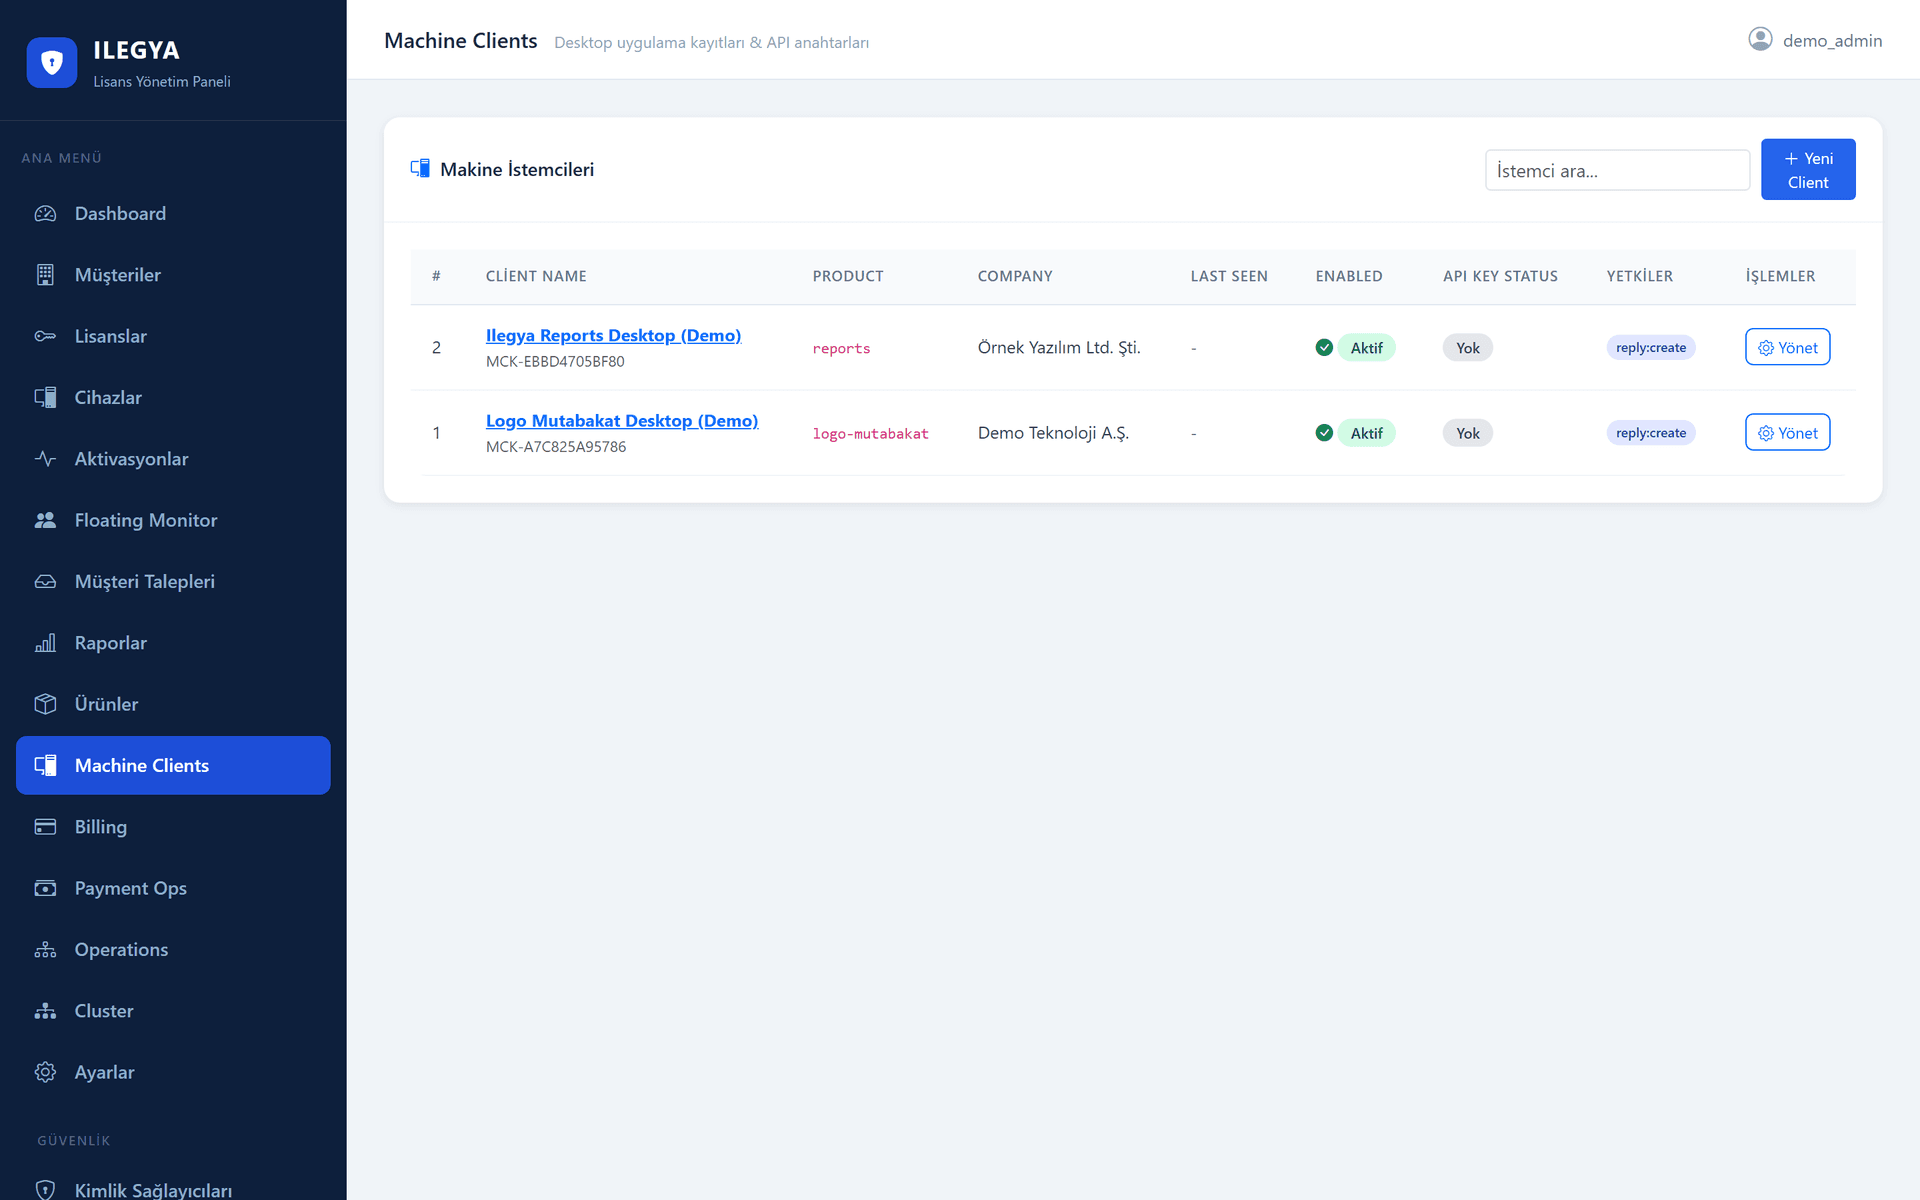Viewport: 1920px width, 1200px height.
Task: Click green check icon in Logo Mutabakat row
Action: [x=1324, y=432]
